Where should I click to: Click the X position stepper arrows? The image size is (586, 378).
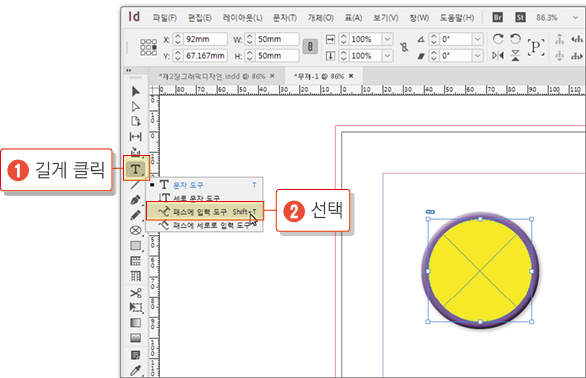(178, 39)
